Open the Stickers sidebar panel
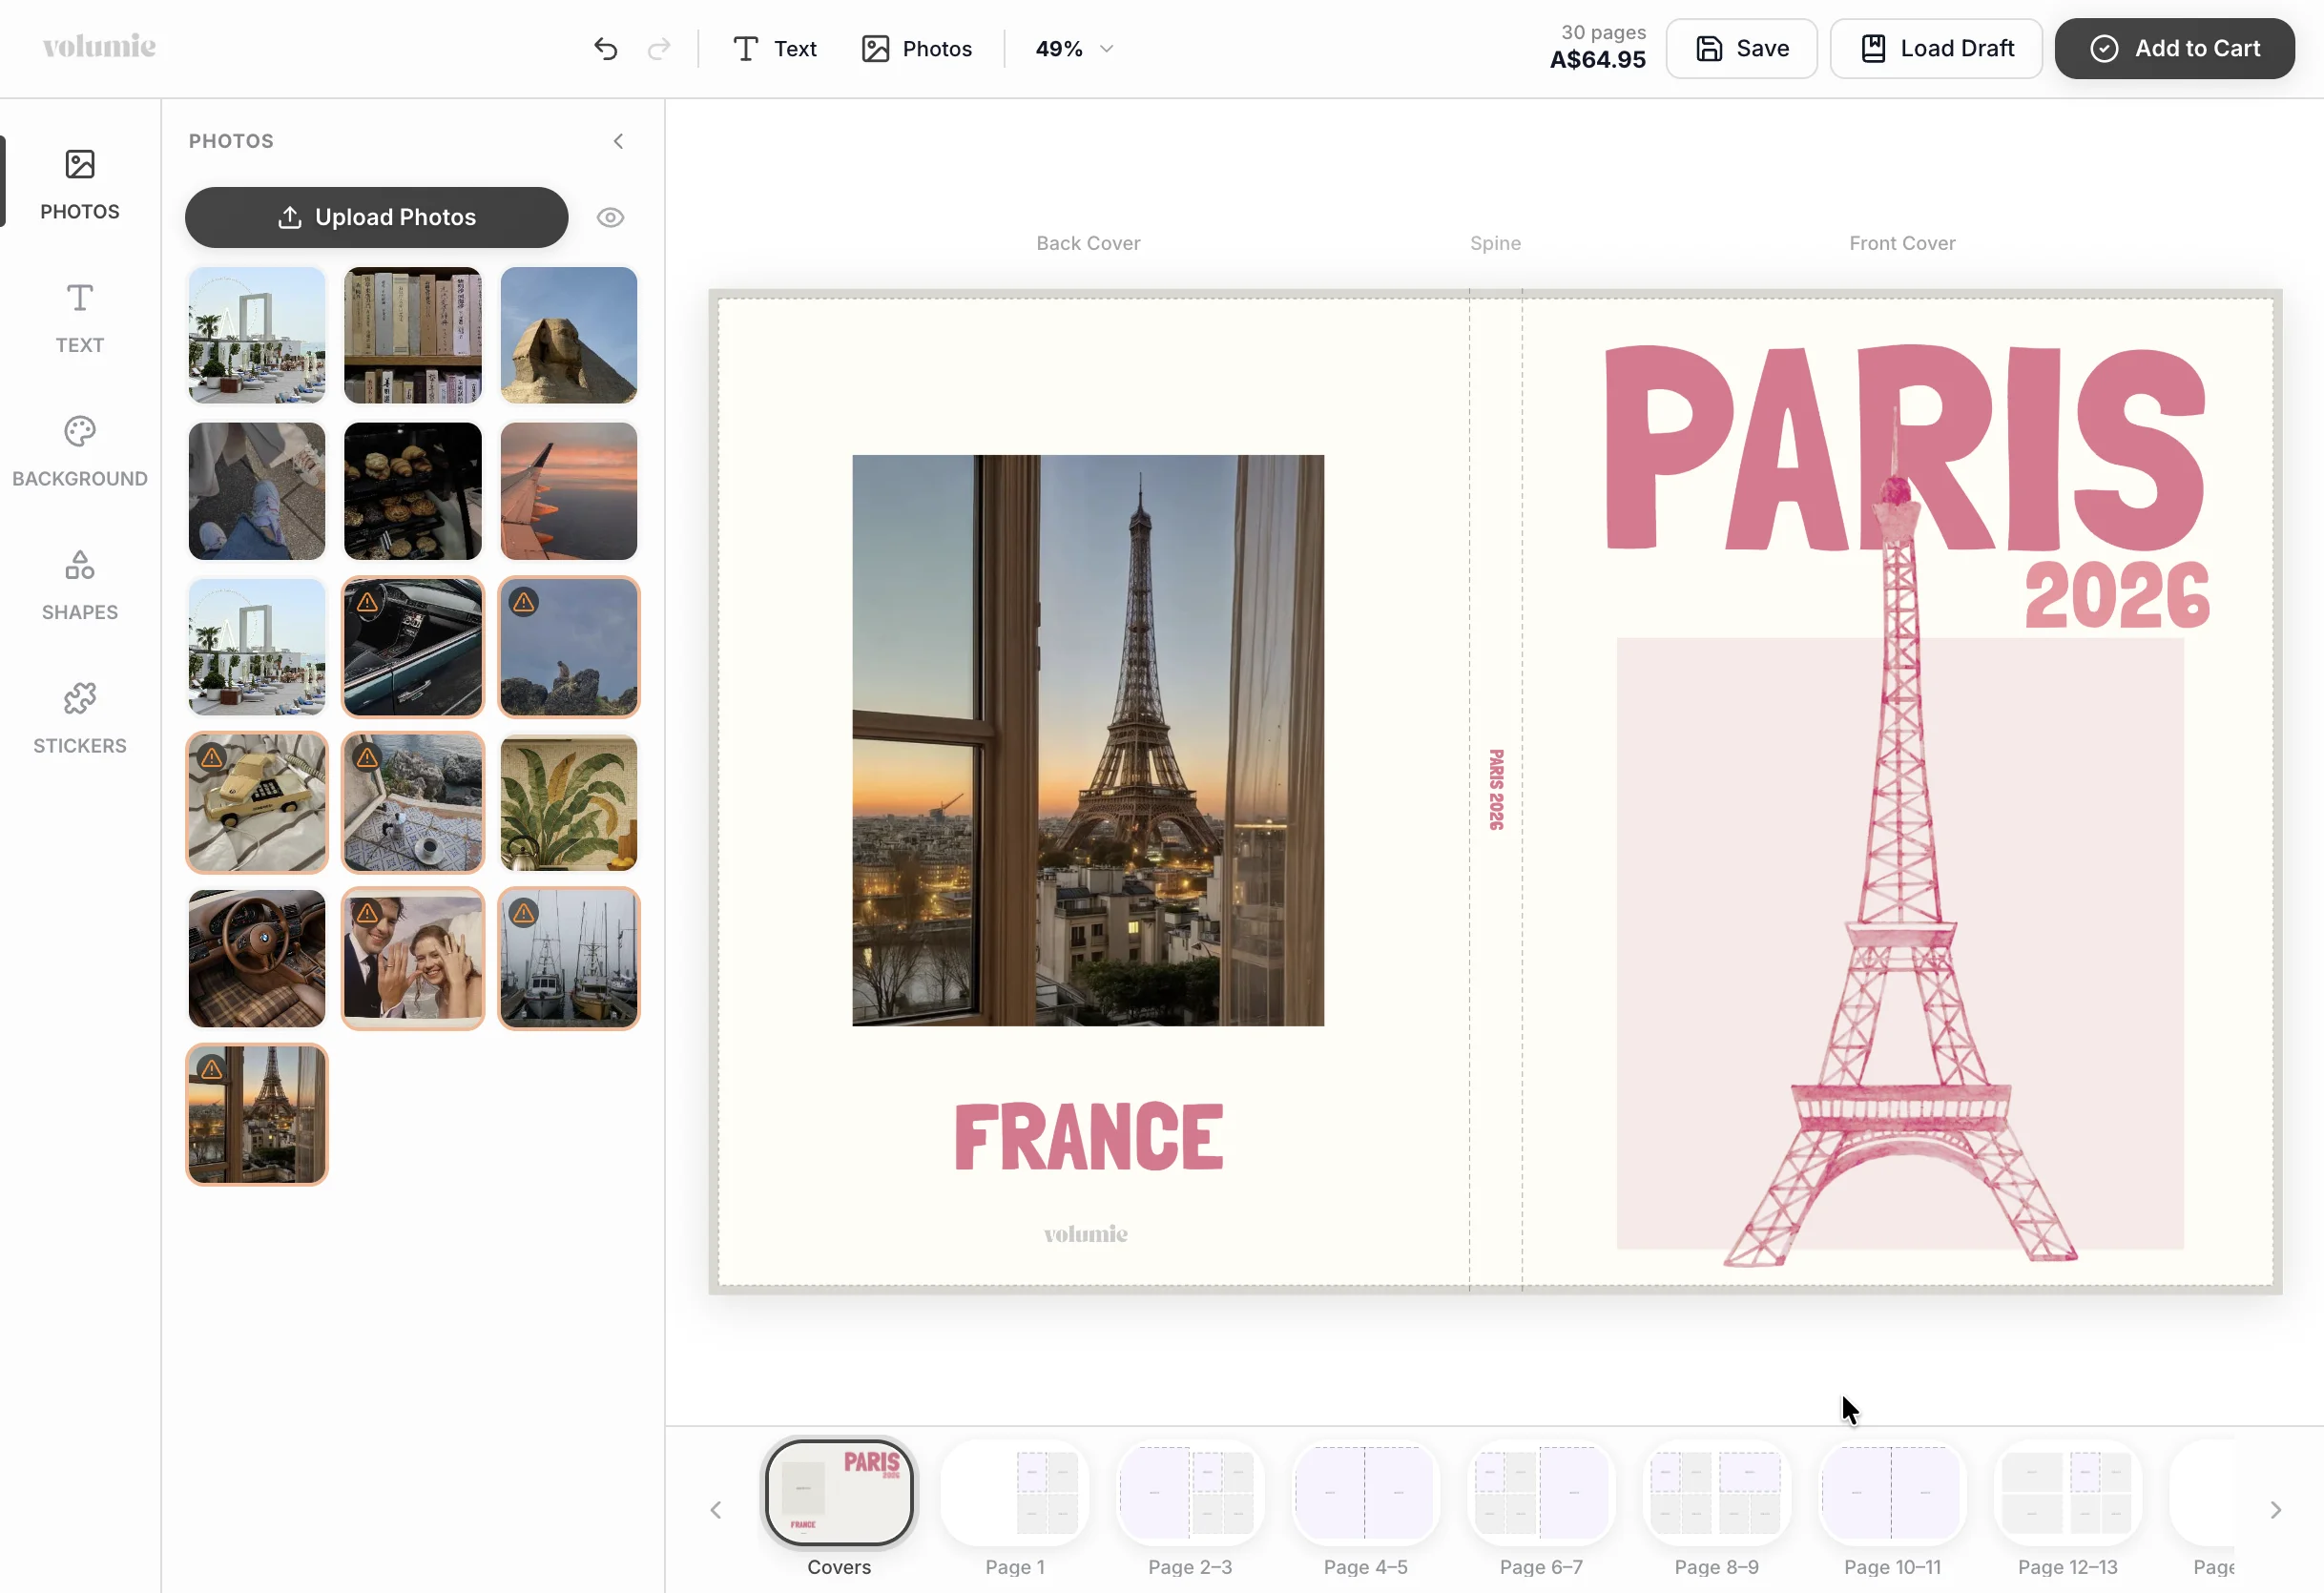 pos(80,719)
